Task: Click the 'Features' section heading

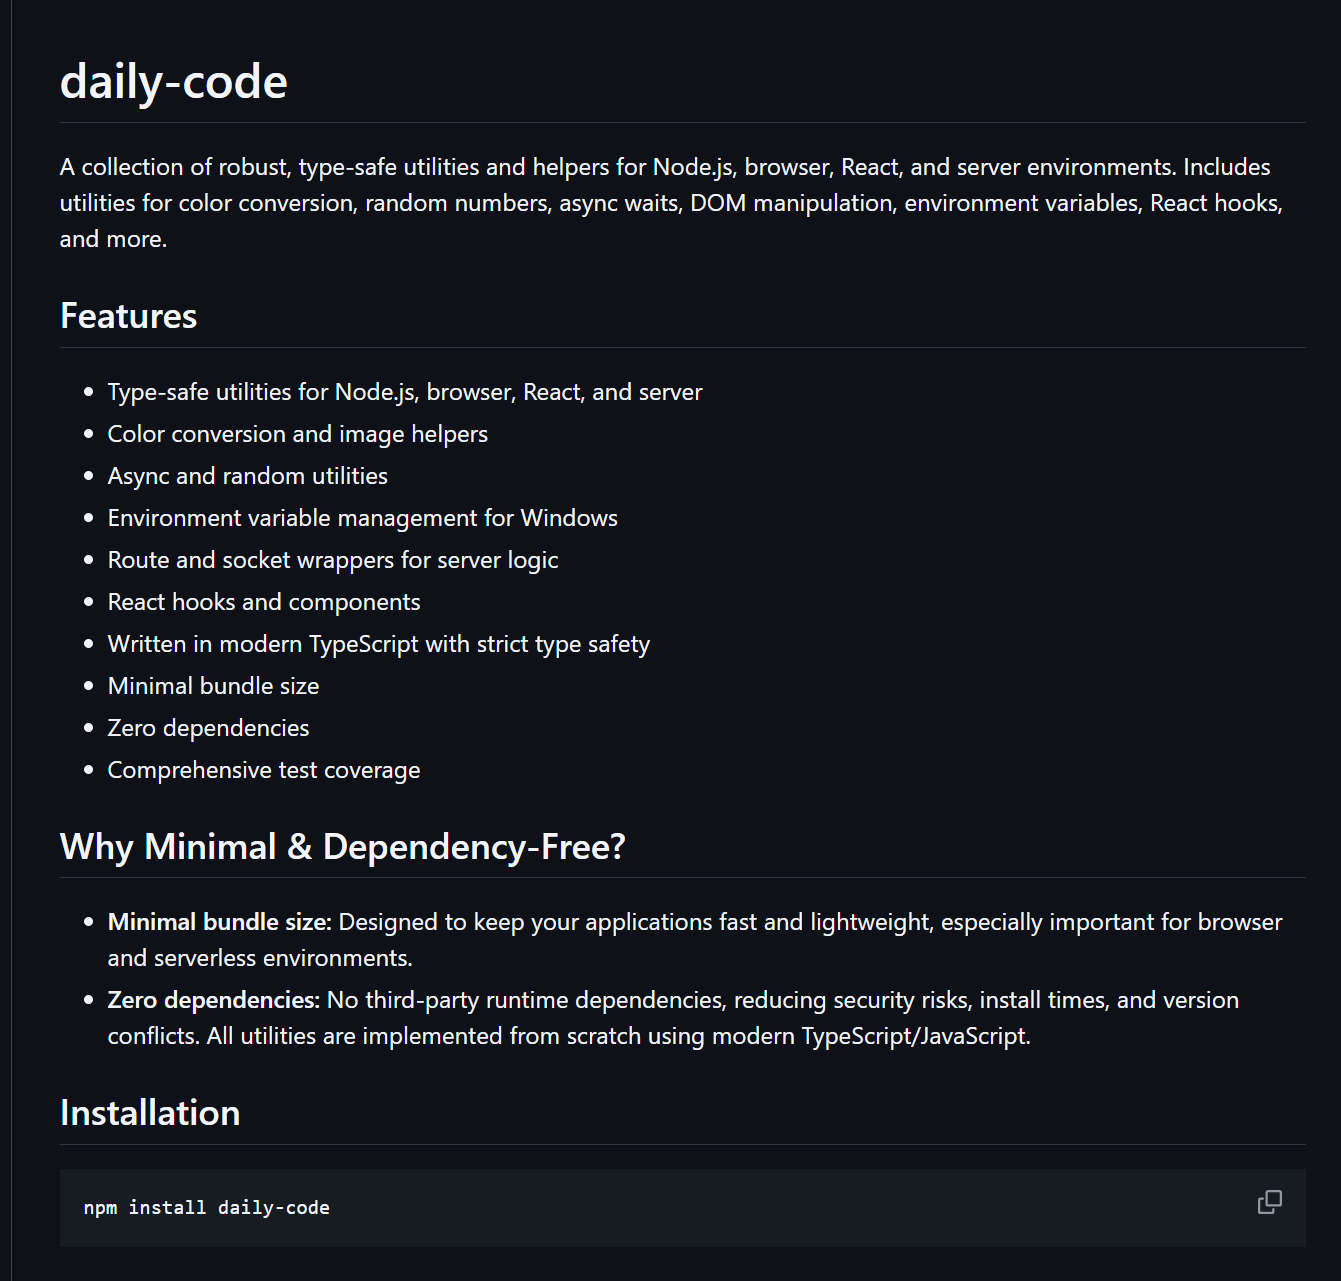Action: 129,316
